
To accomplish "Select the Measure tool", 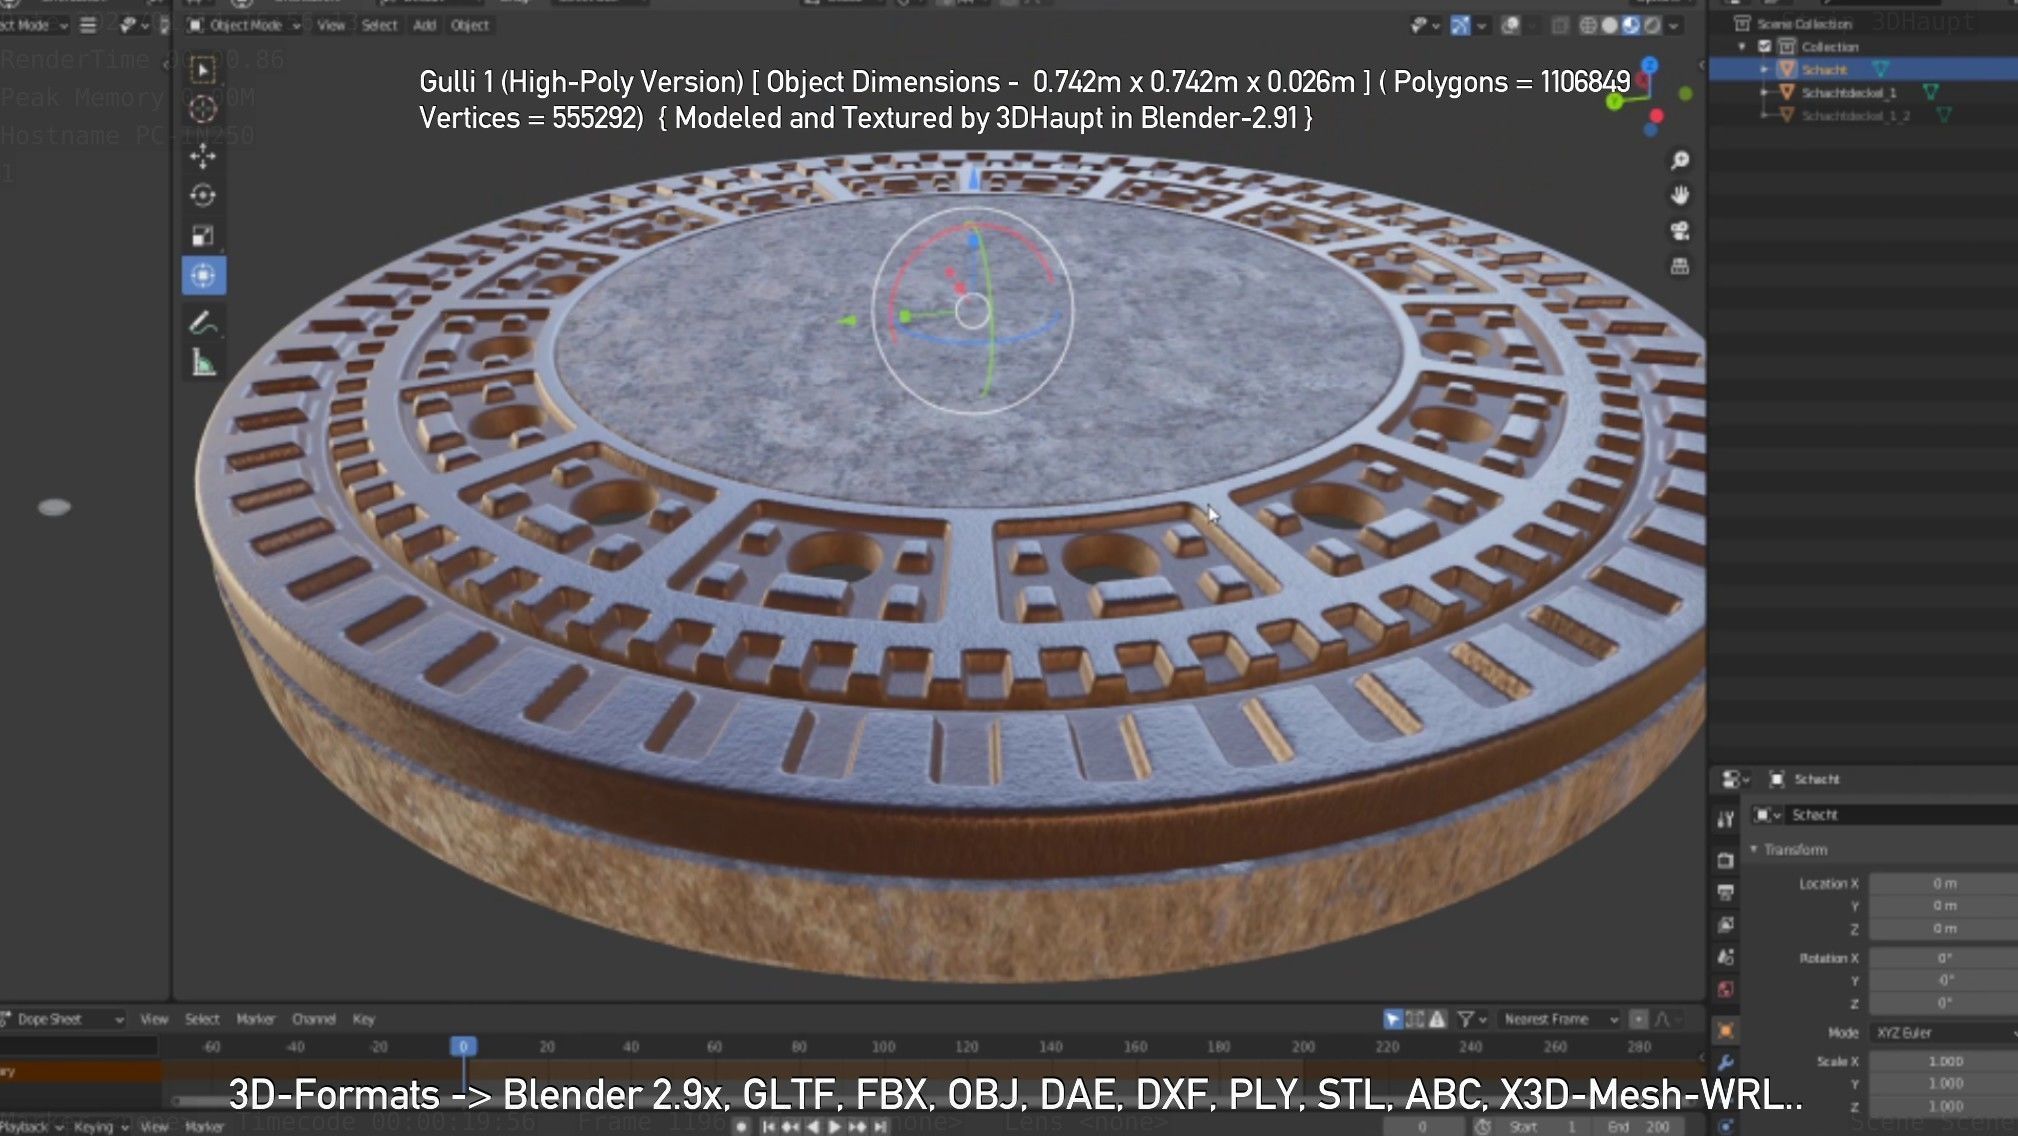I will click(x=203, y=362).
